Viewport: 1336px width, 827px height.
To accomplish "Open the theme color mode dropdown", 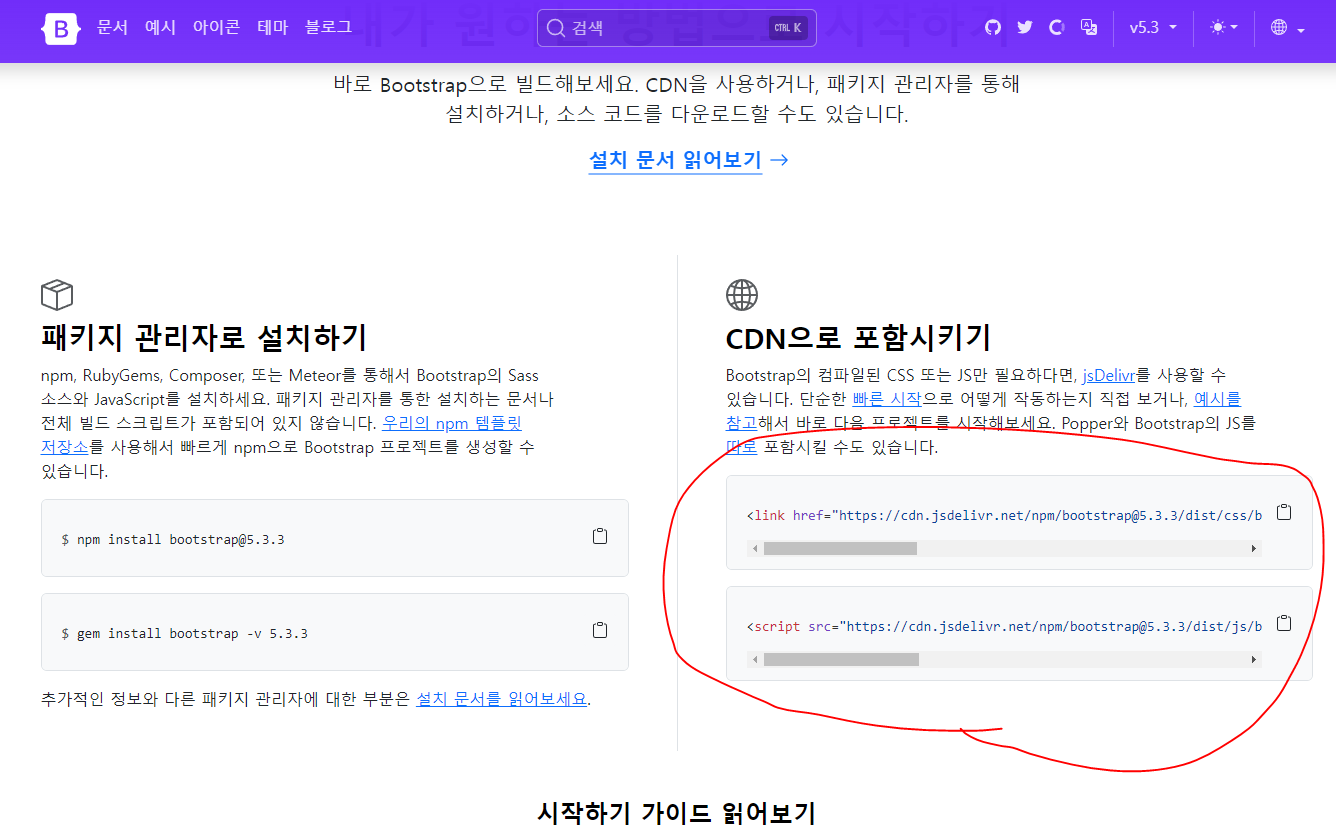I will (1224, 28).
